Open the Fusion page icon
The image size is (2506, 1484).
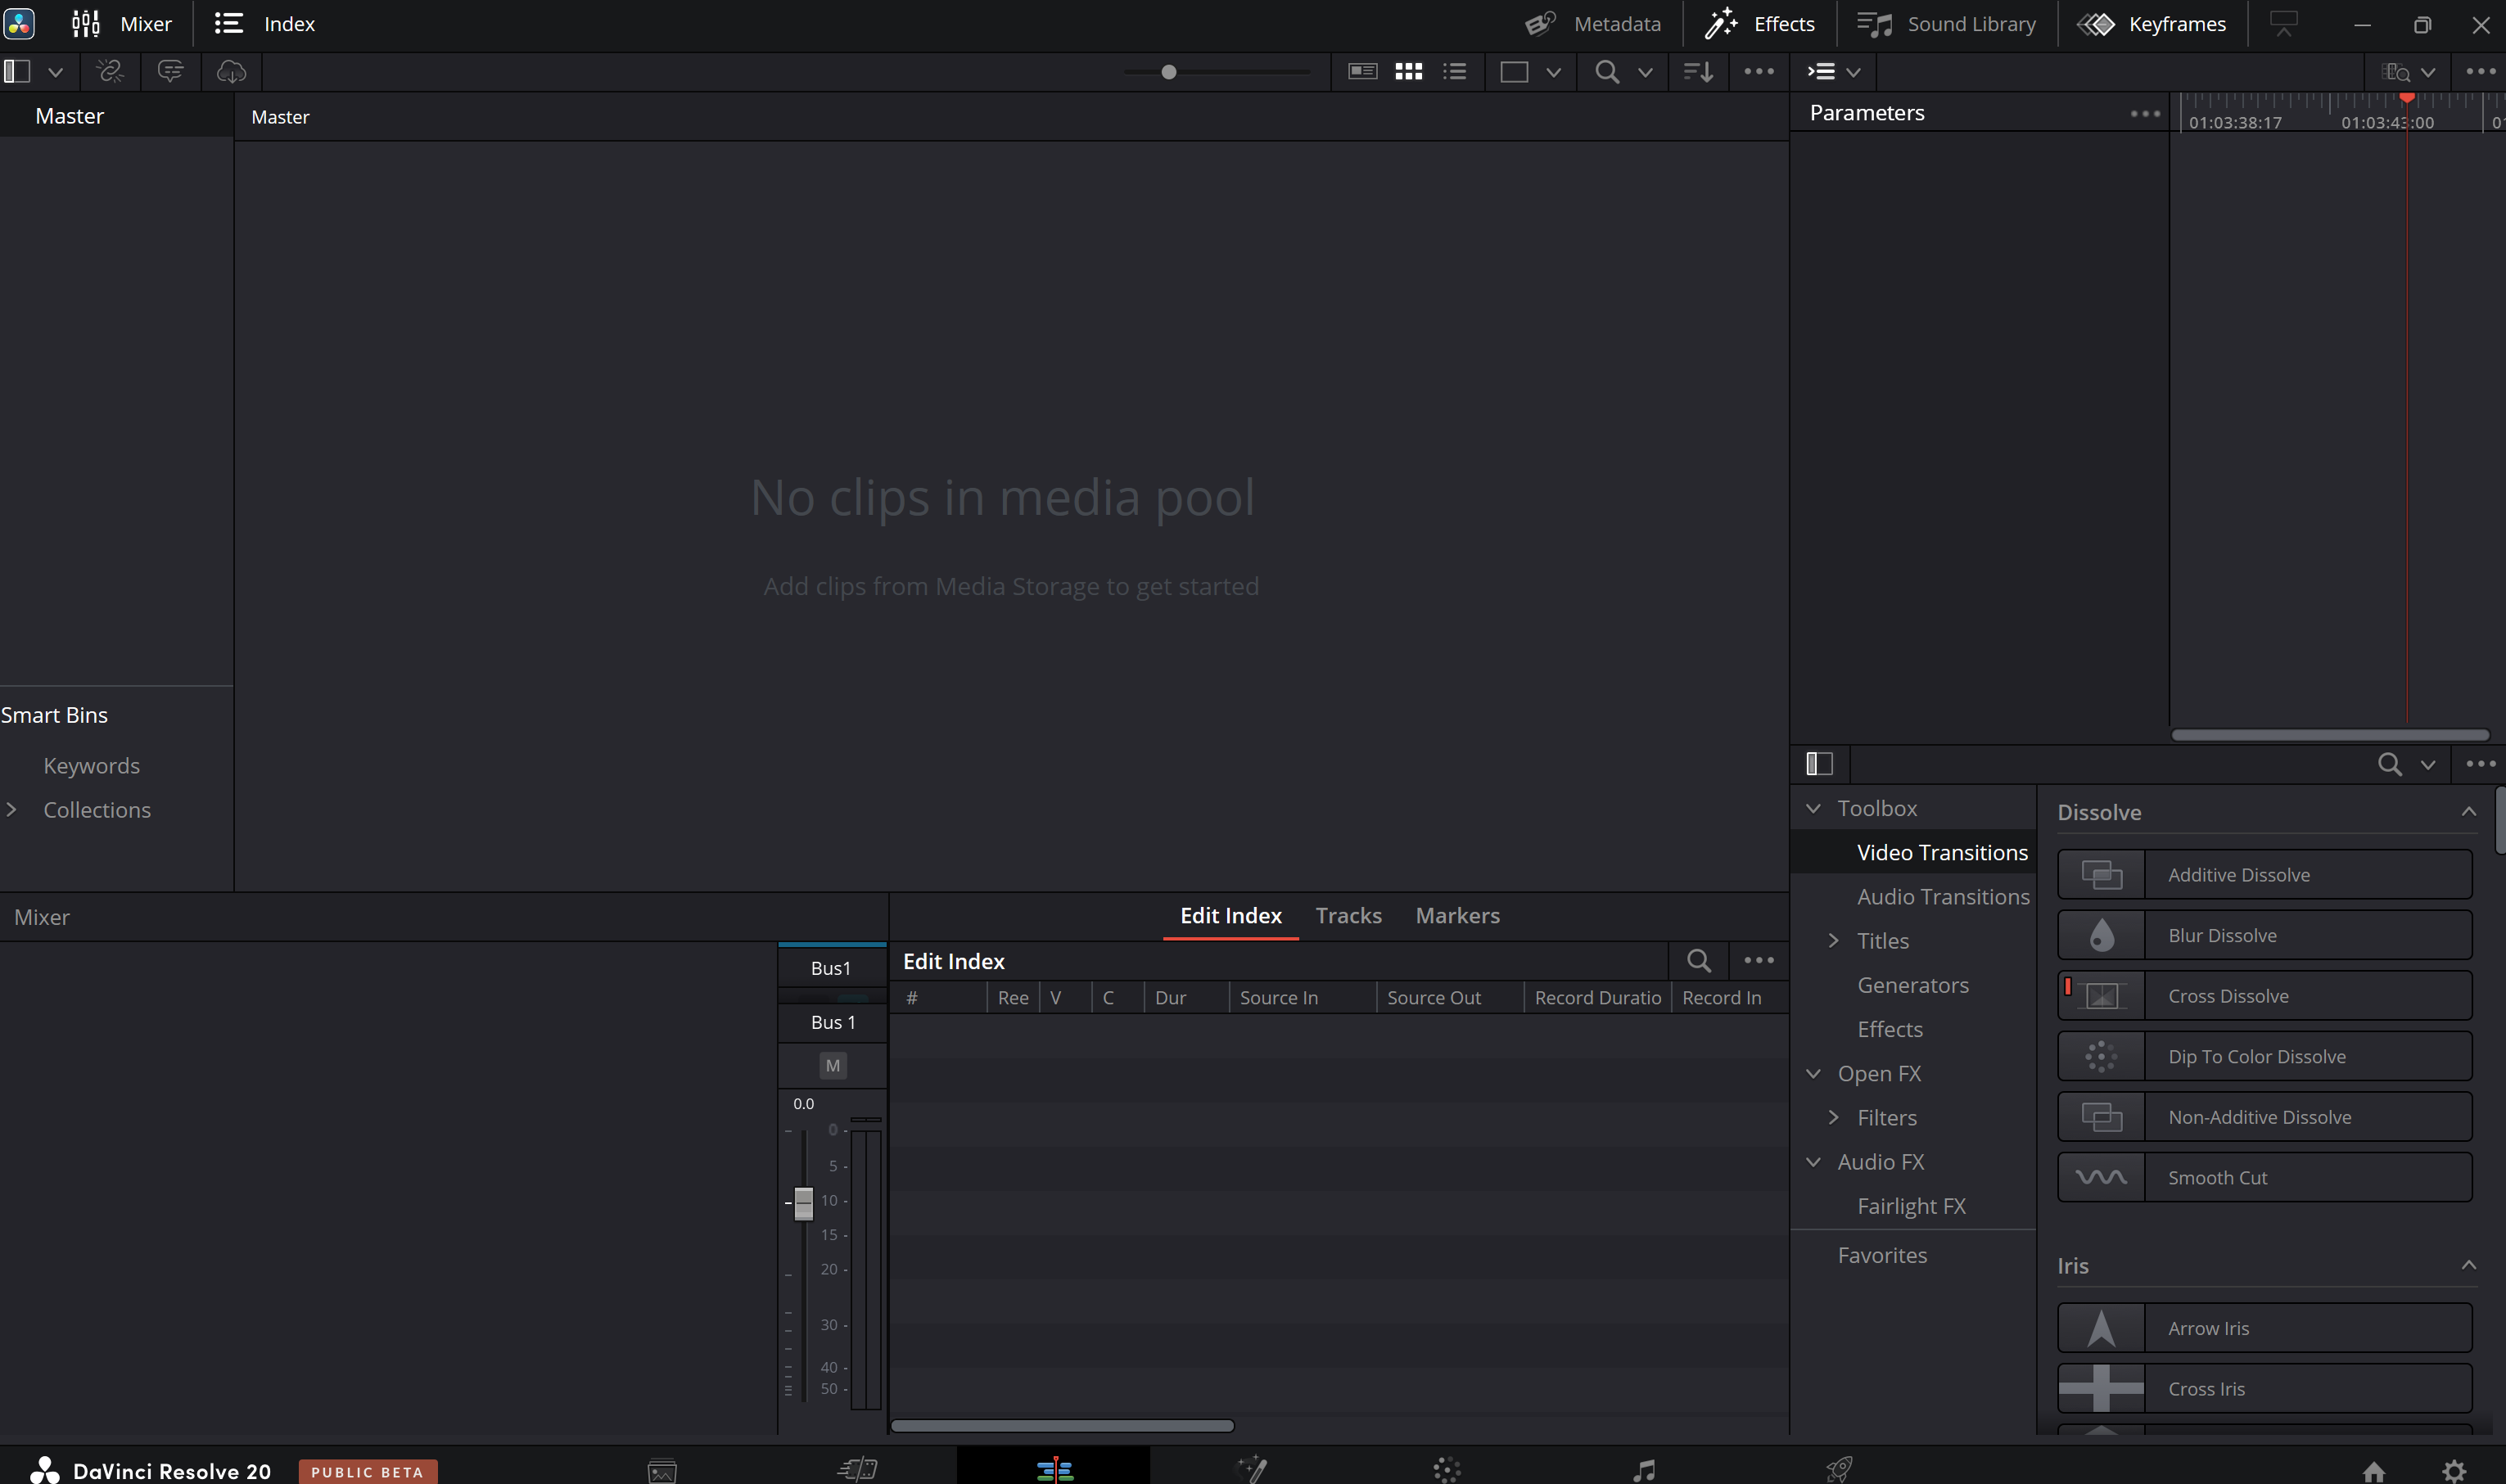1252,1470
